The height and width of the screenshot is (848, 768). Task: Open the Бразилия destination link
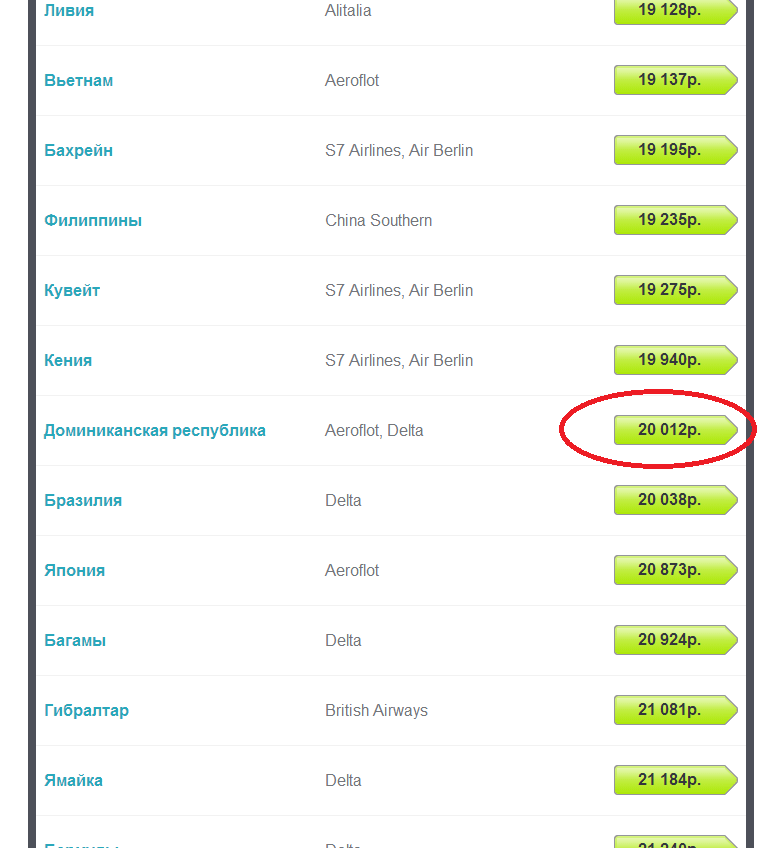[x=83, y=500]
